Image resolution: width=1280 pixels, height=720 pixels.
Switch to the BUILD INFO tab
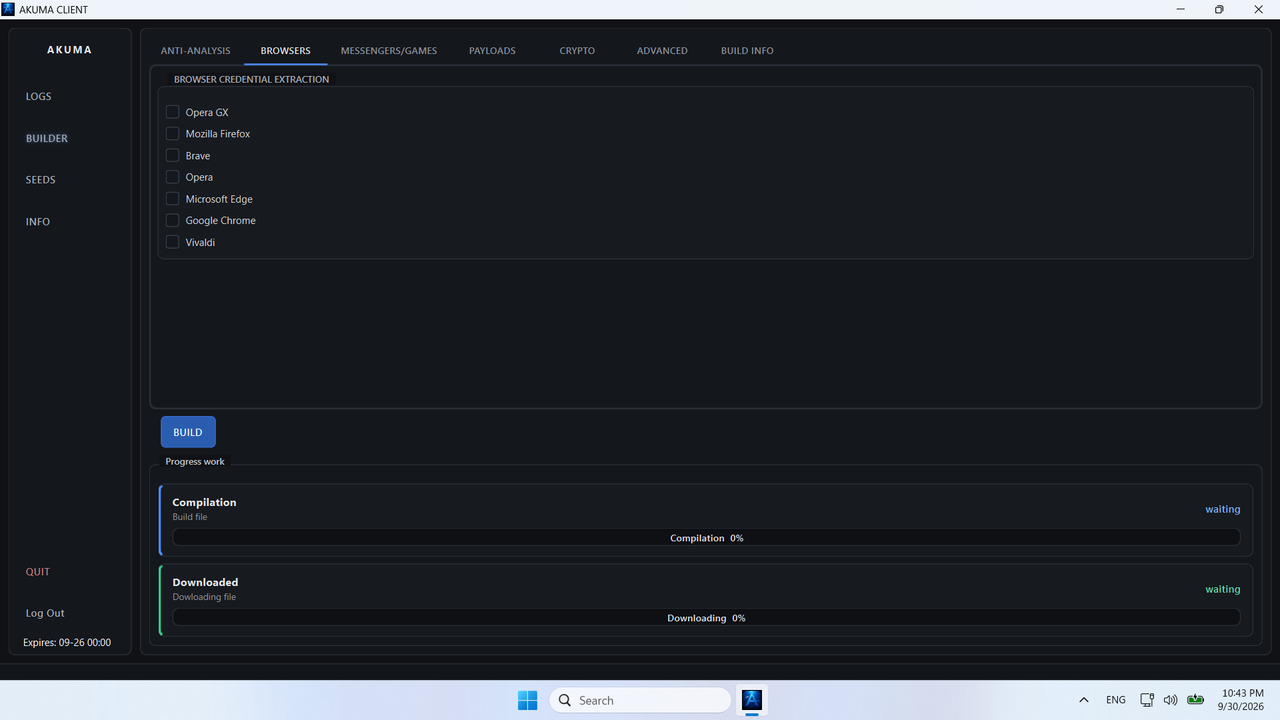point(747,51)
